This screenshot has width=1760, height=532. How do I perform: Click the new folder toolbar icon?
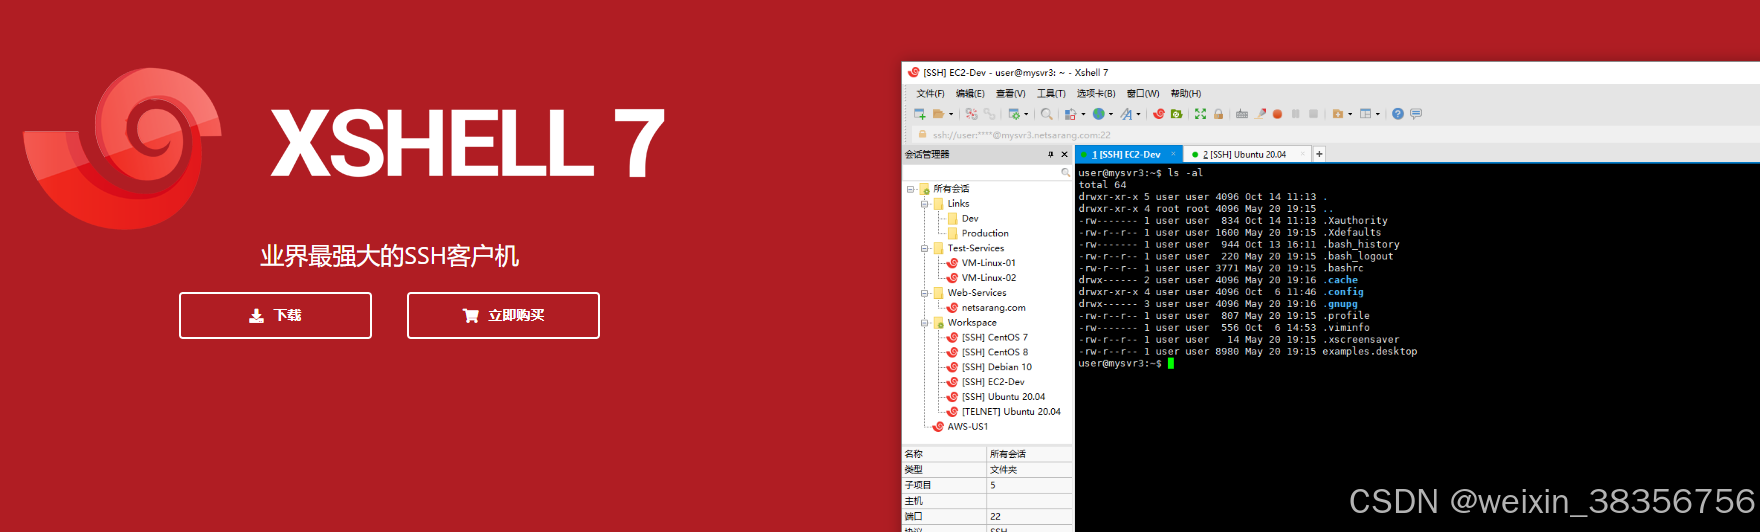[x=1337, y=114]
